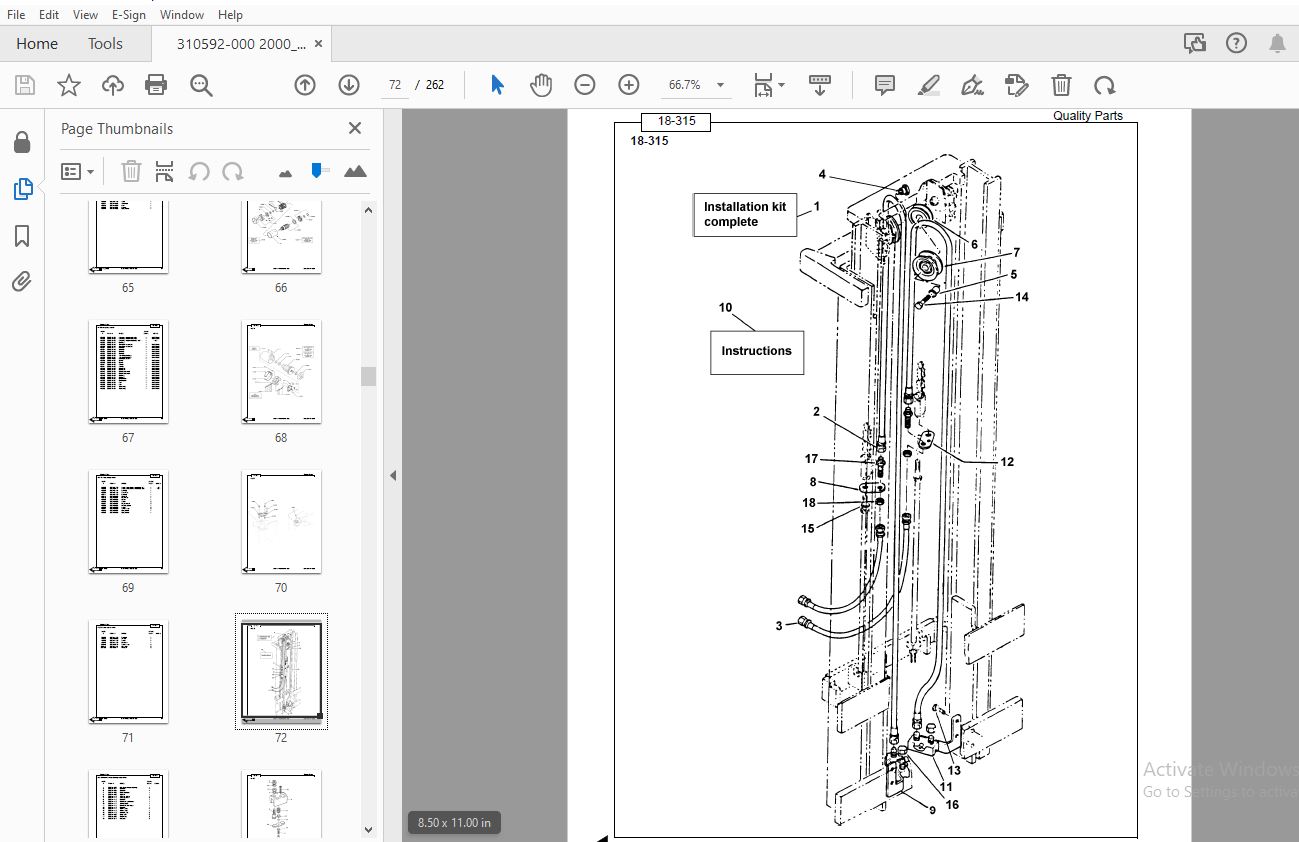Zoom in with the plus button
Viewport: 1299px width, 842px height.
[628, 85]
